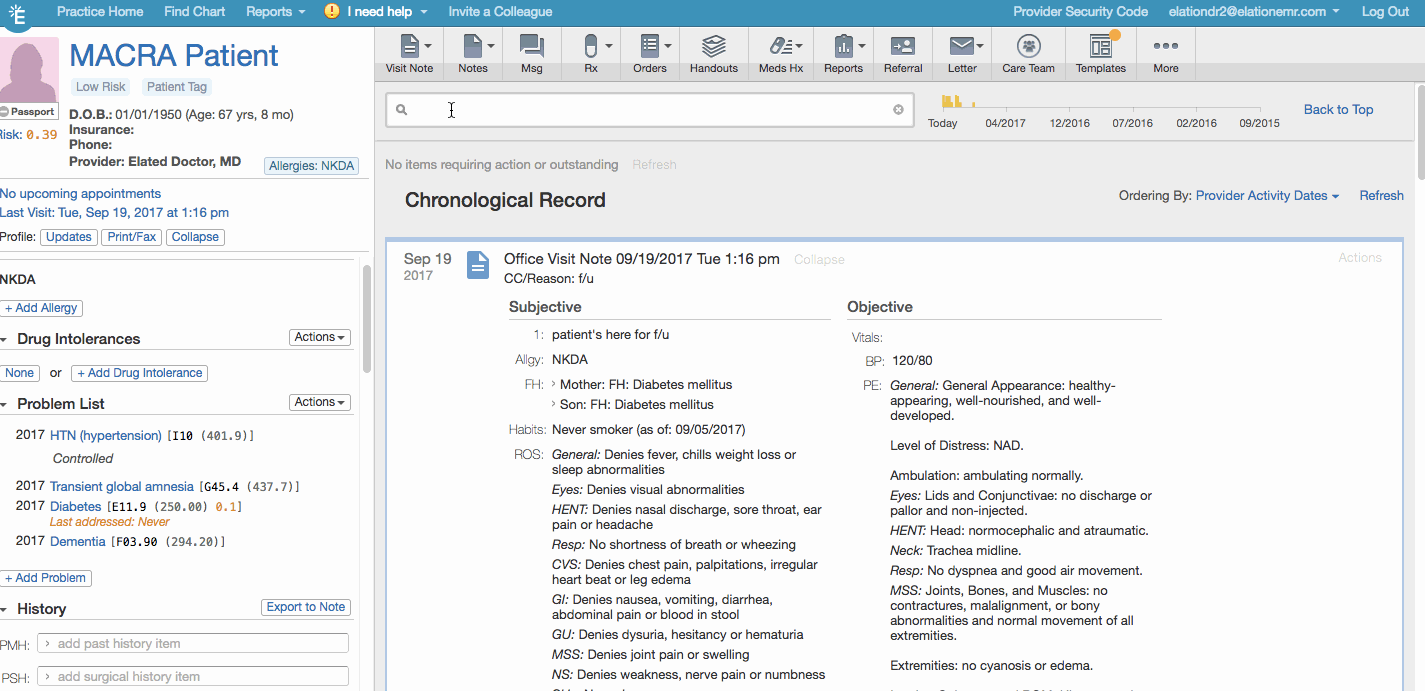1425x691 pixels.
Task: Open the top Reports menu
Action: [275, 12]
